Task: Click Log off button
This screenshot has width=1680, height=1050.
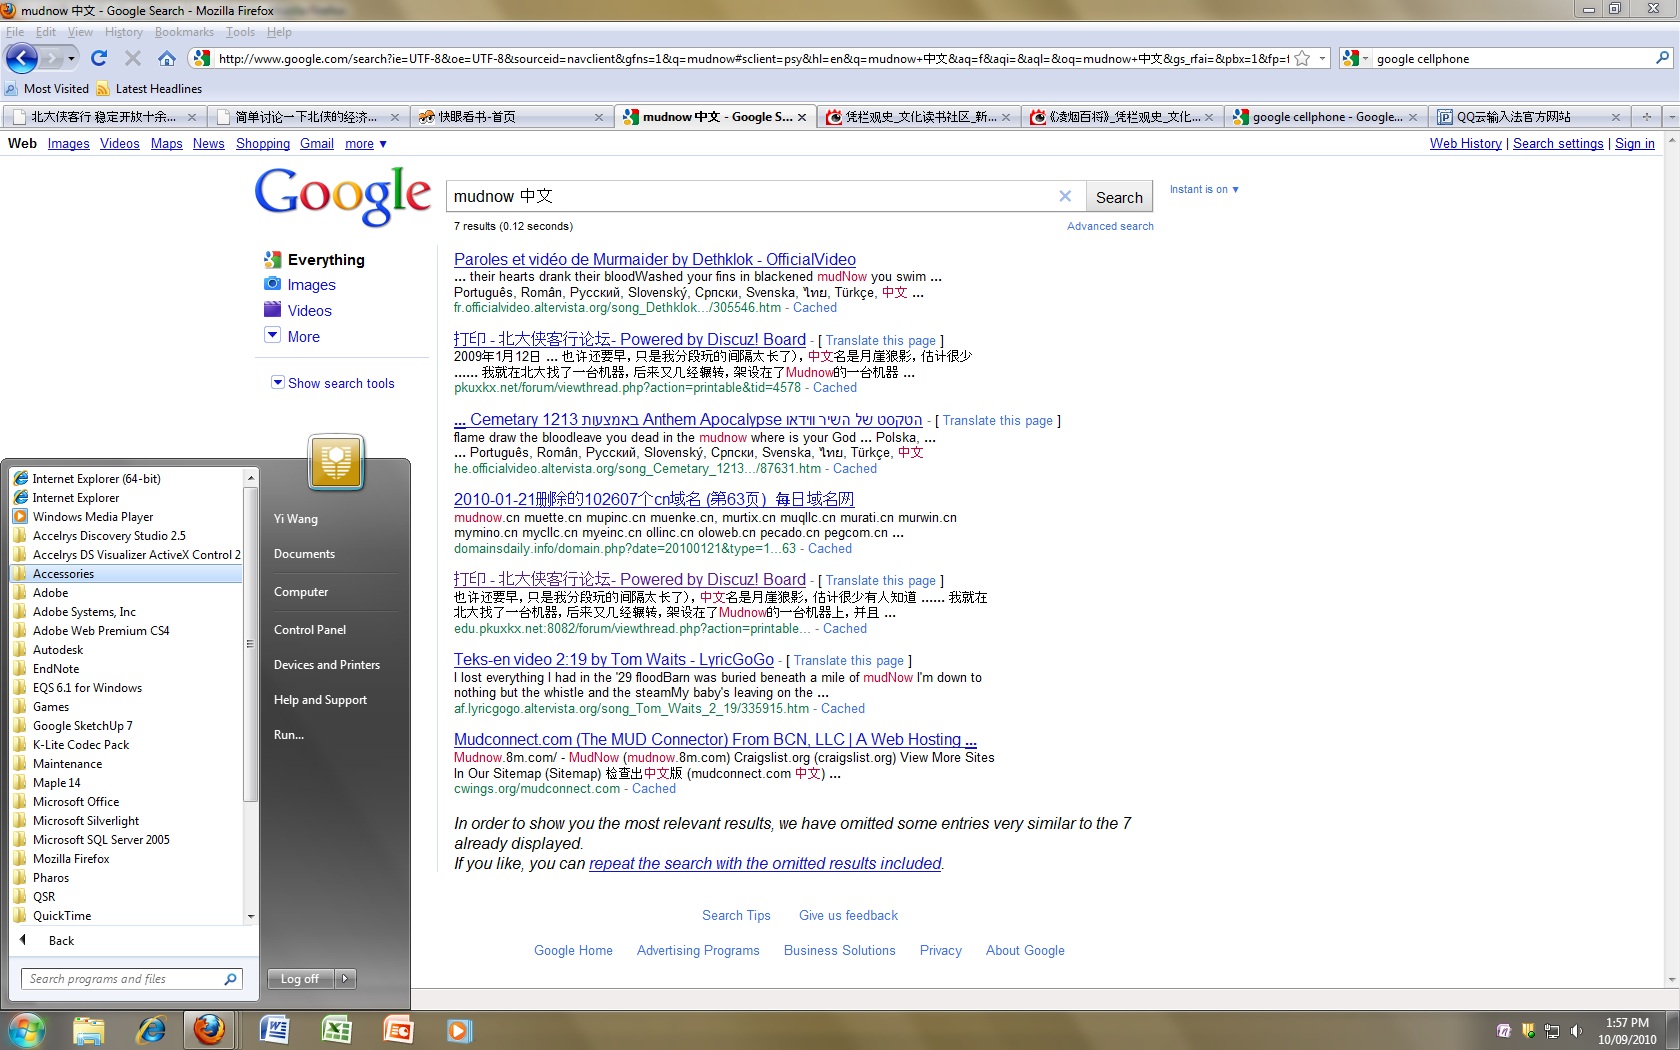Action: [301, 979]
